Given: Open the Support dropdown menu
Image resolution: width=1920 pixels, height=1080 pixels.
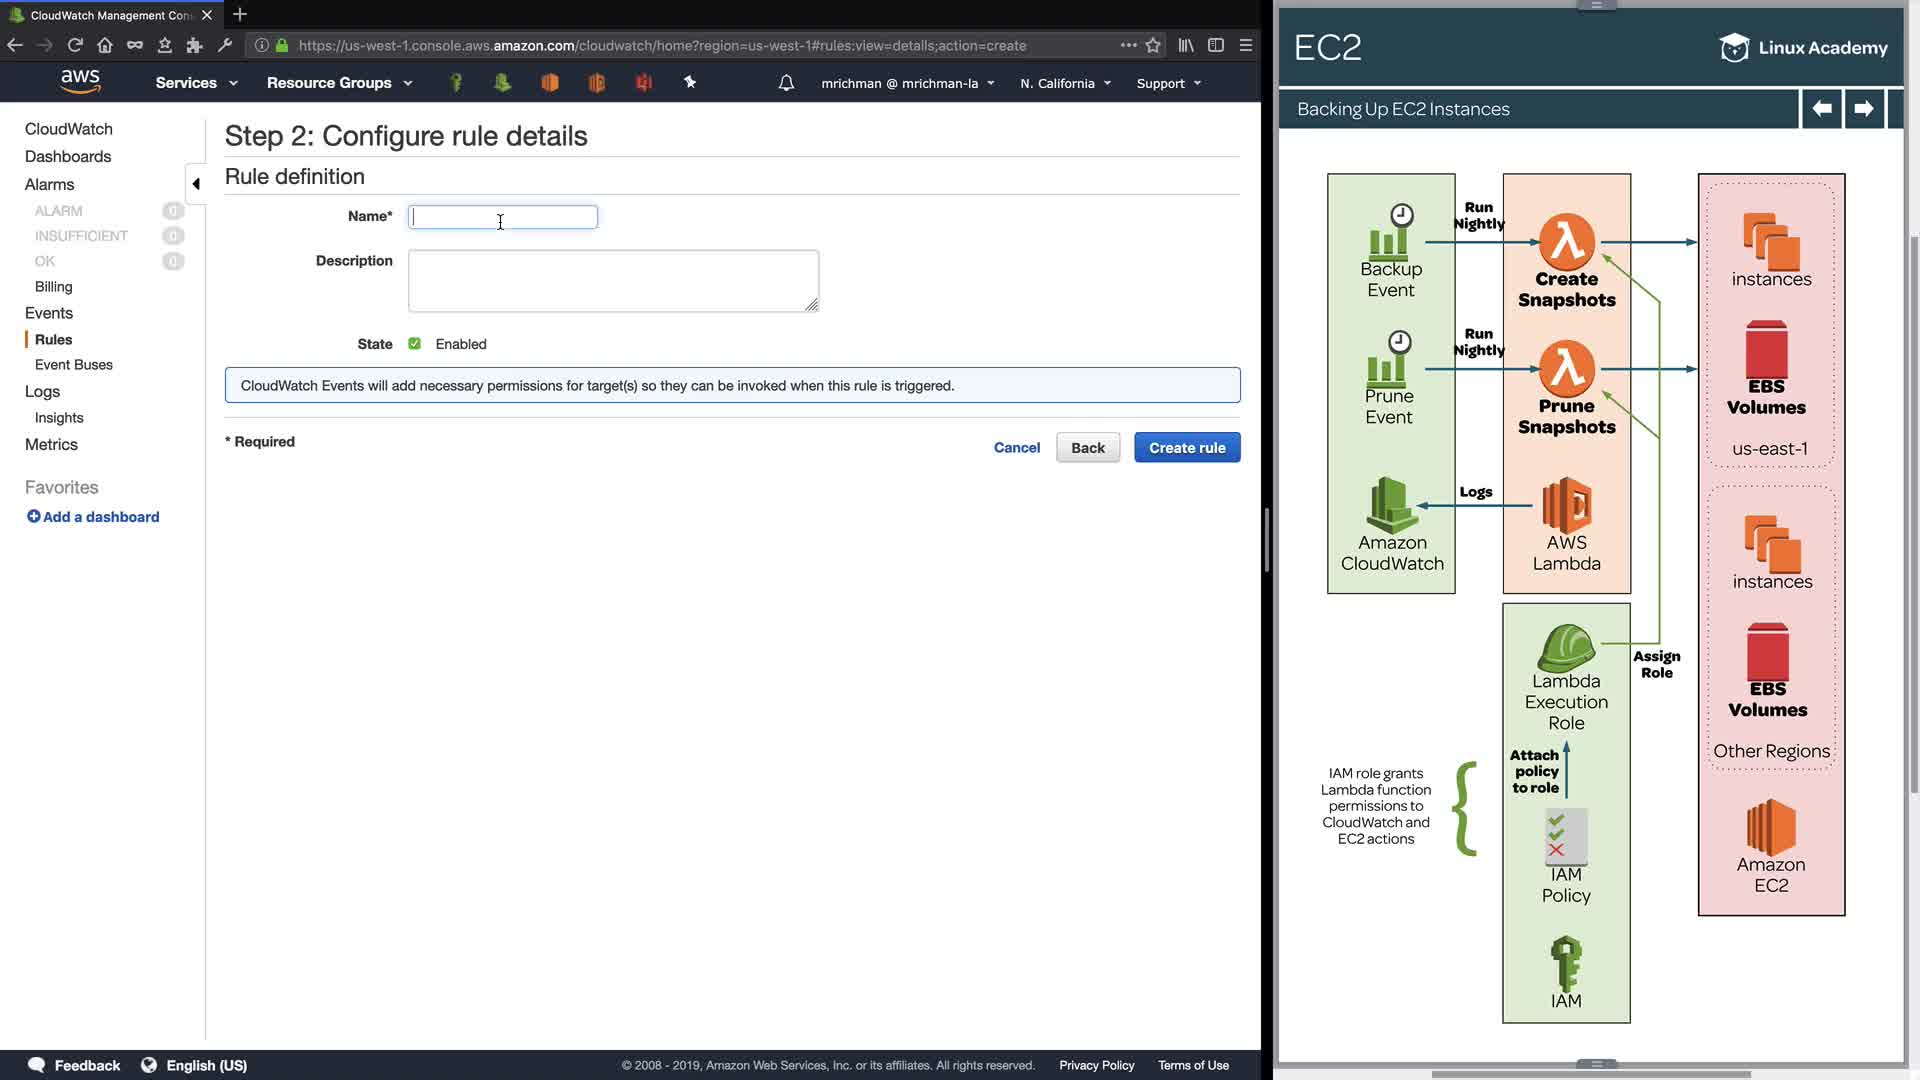Looking at the screenshot, I should pyautogui.click(x=1168, y=83).
